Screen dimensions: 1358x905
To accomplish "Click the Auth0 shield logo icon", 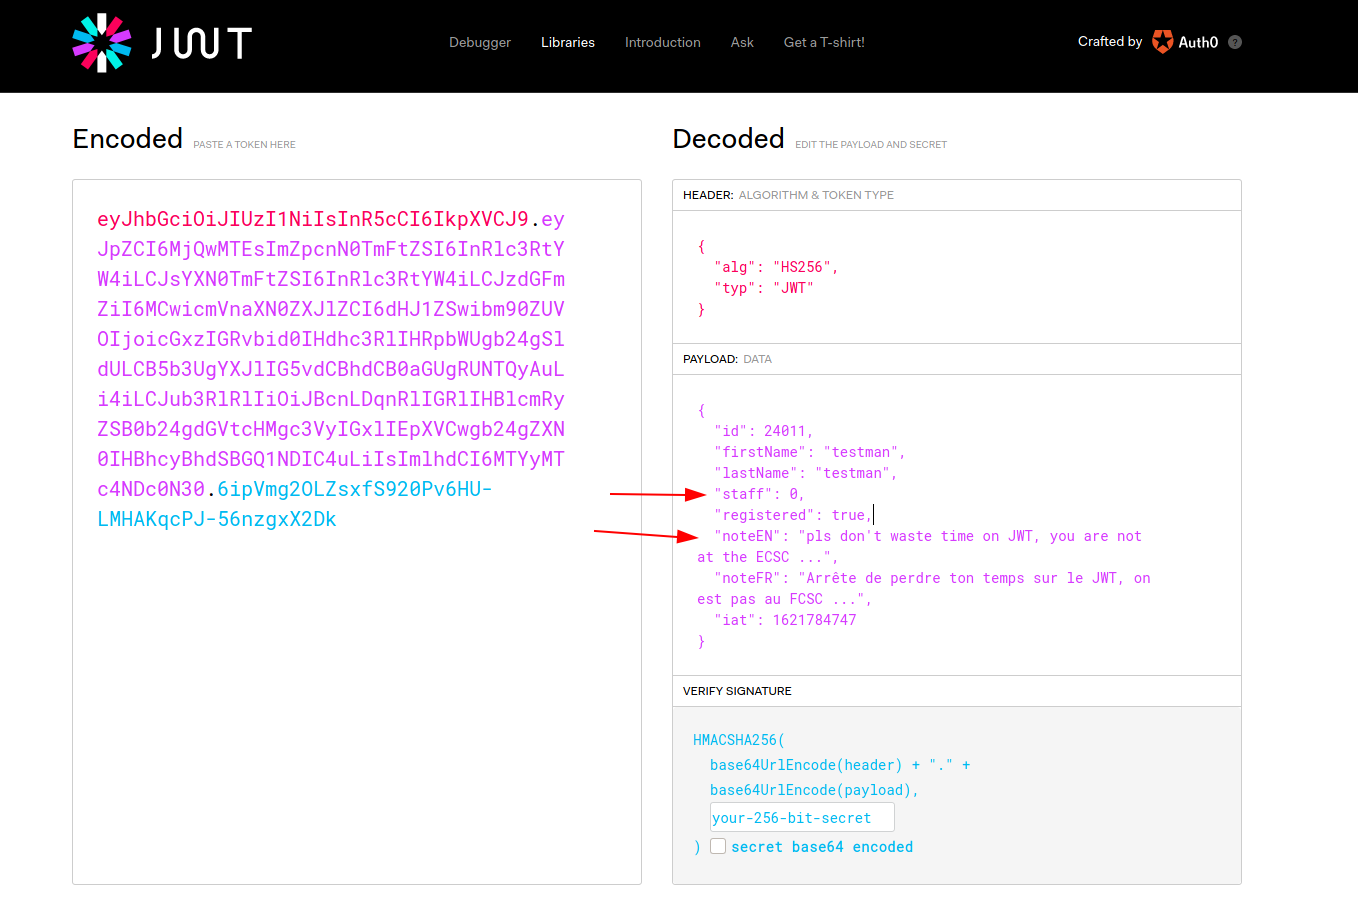I will 1162,42.
